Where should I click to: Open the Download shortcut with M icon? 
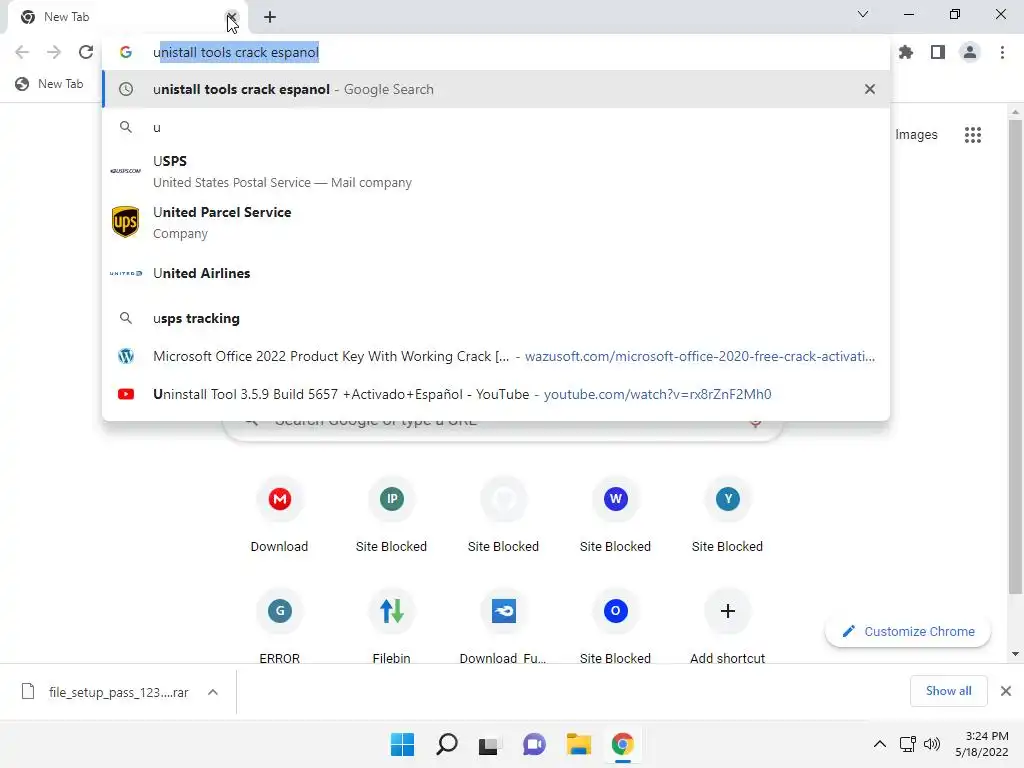(280, 516)
